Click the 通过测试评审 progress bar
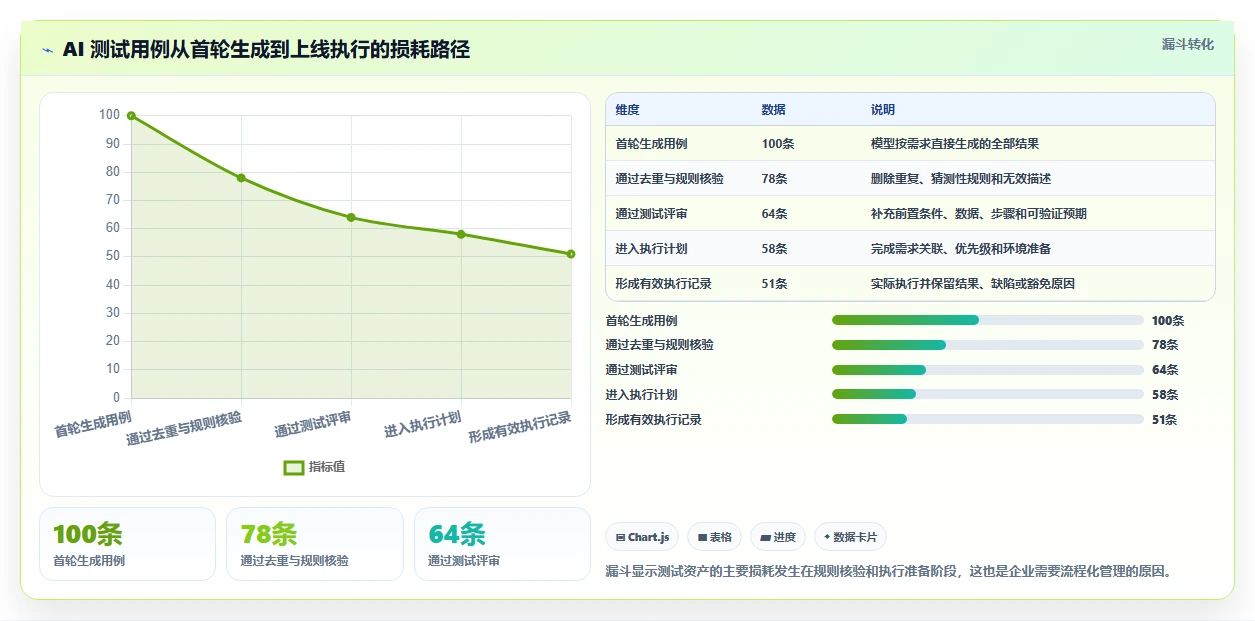The height and width of the screenshot is (621, 1255). (x=988, y=370)
